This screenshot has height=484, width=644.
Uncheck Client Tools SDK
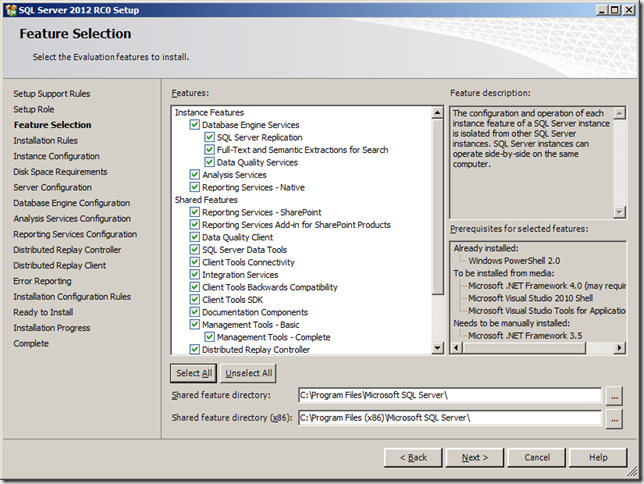click(x=195, y=300)
